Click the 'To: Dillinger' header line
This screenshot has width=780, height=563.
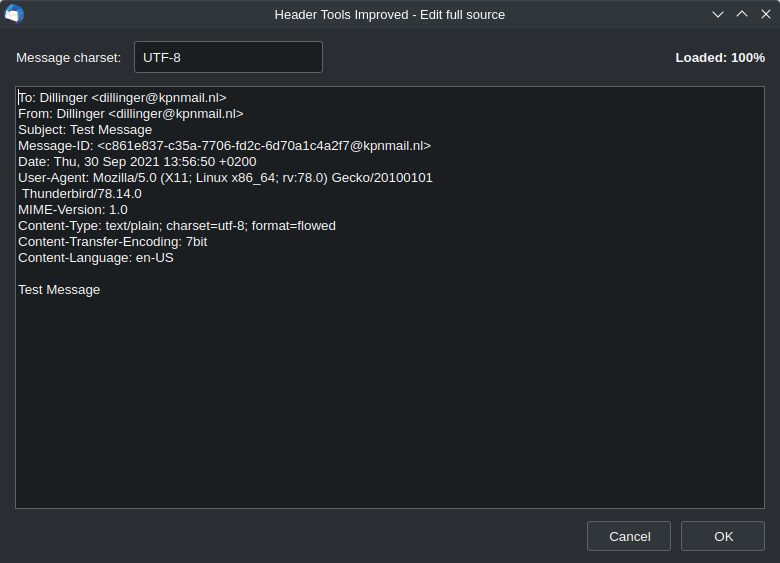(122, 98)
